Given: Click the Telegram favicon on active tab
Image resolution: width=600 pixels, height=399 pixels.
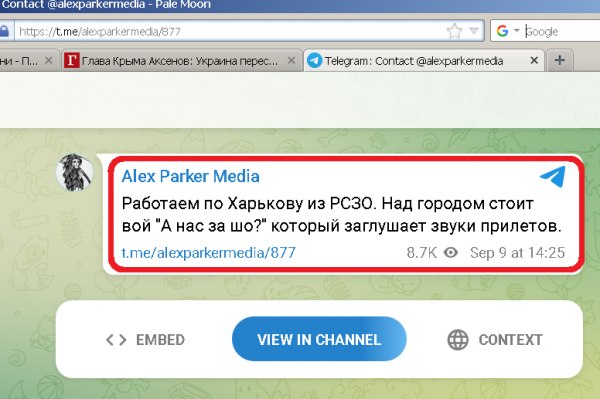Looking at the screenshot, I should (315, 60).
